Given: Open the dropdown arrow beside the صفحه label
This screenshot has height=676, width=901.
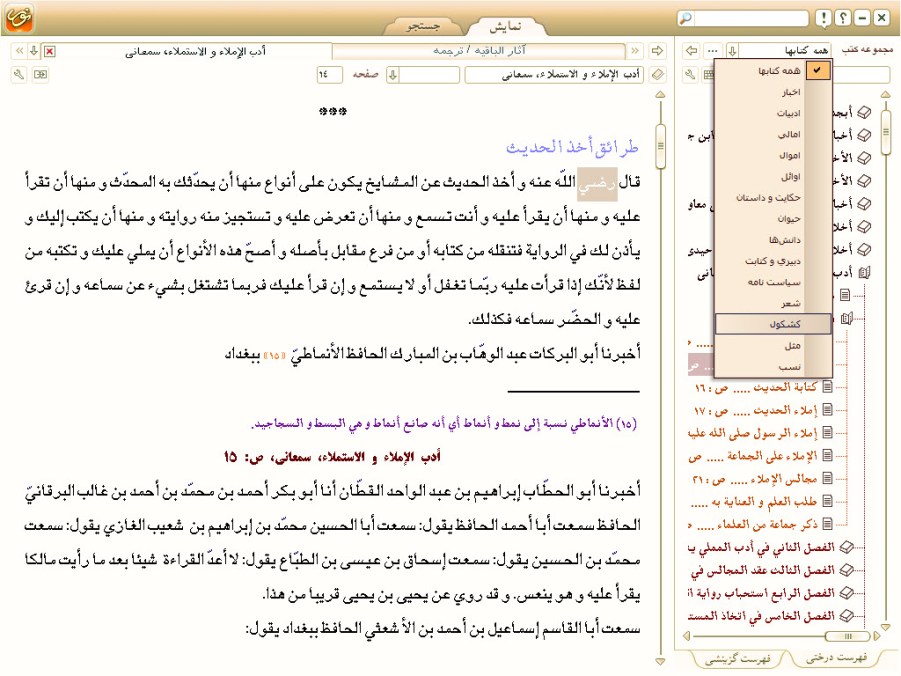Looking at the screenshot, I should coord(392,75).
